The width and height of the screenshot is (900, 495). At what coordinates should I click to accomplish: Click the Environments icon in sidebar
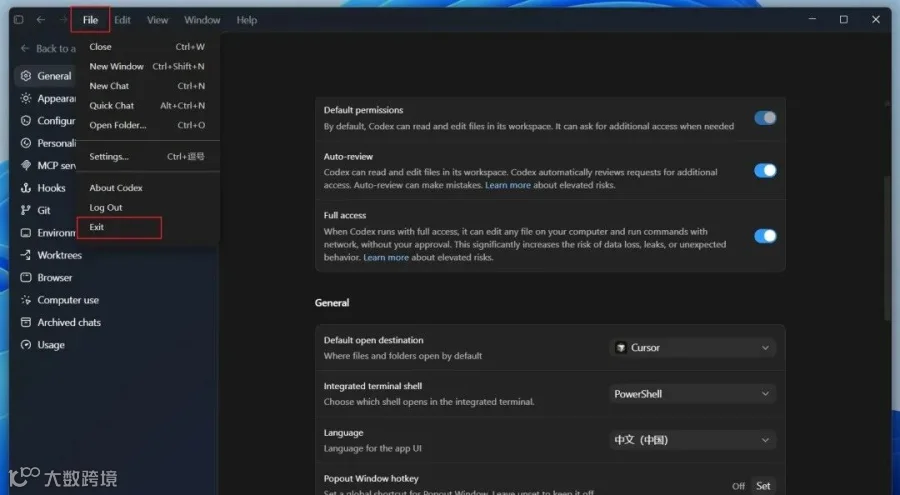[x=26, y=233]
